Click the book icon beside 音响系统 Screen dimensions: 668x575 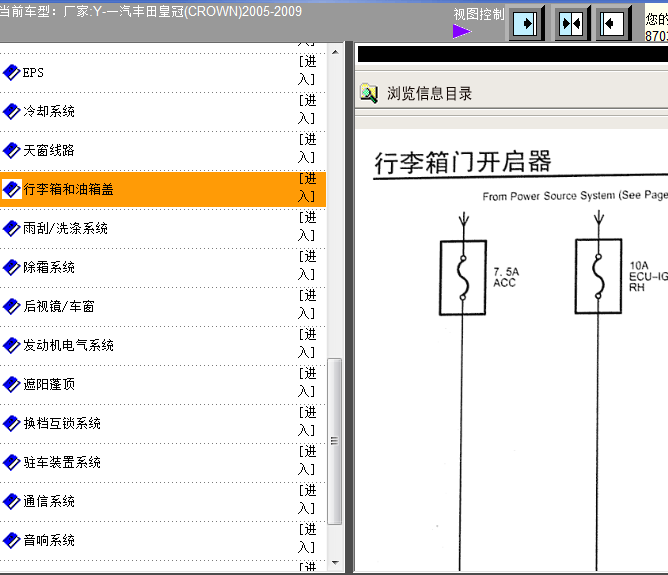(11, 540)
